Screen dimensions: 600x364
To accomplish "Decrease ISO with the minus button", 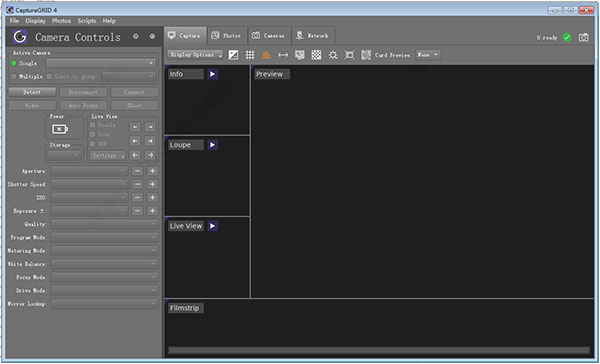I will [137, 198].
